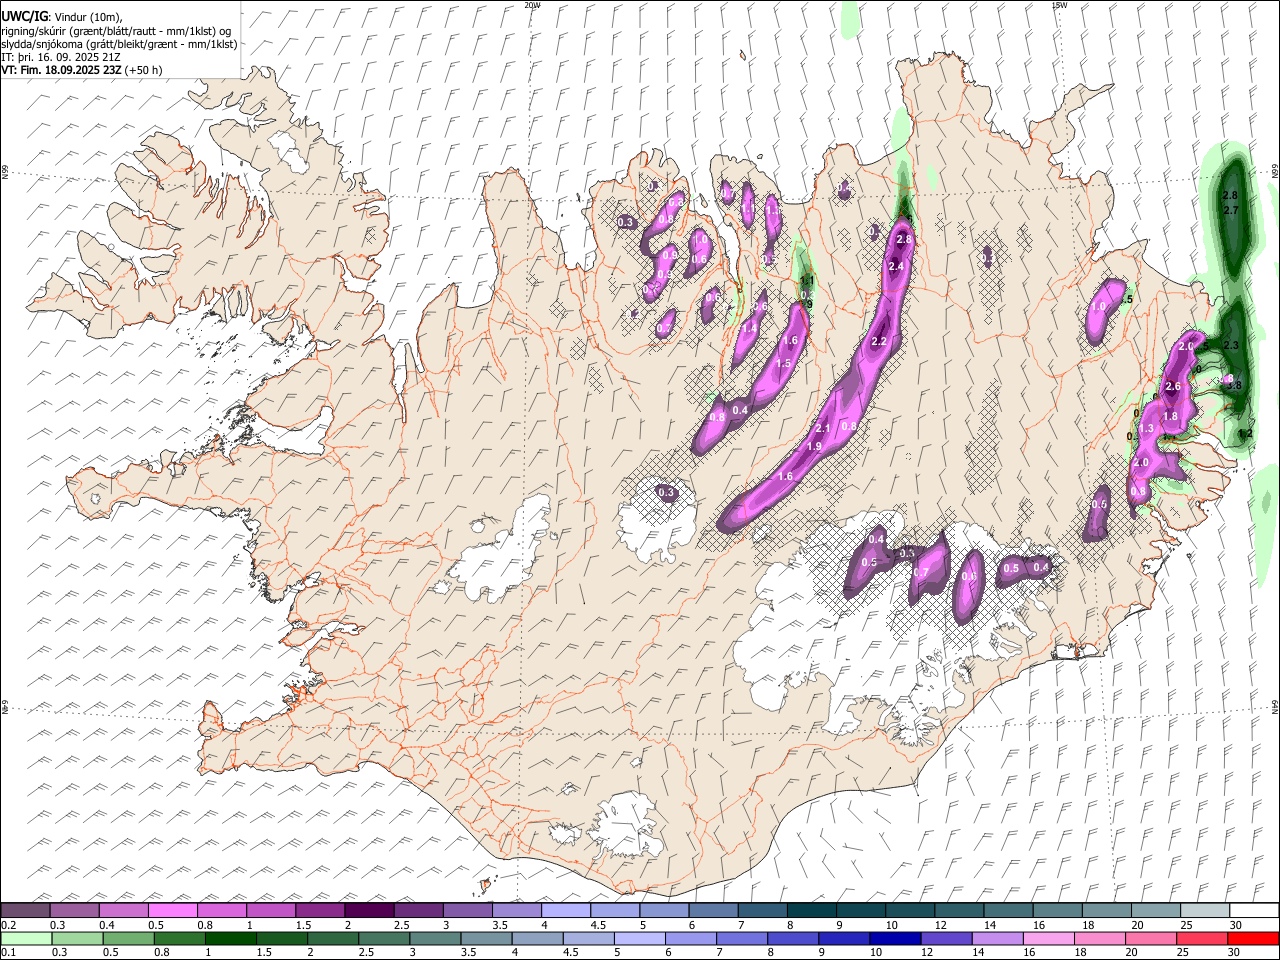Screen dimensions: 1280x960
Task: Select the deep blue 10 swatch in lower legend
Action: tap(895, 938)
